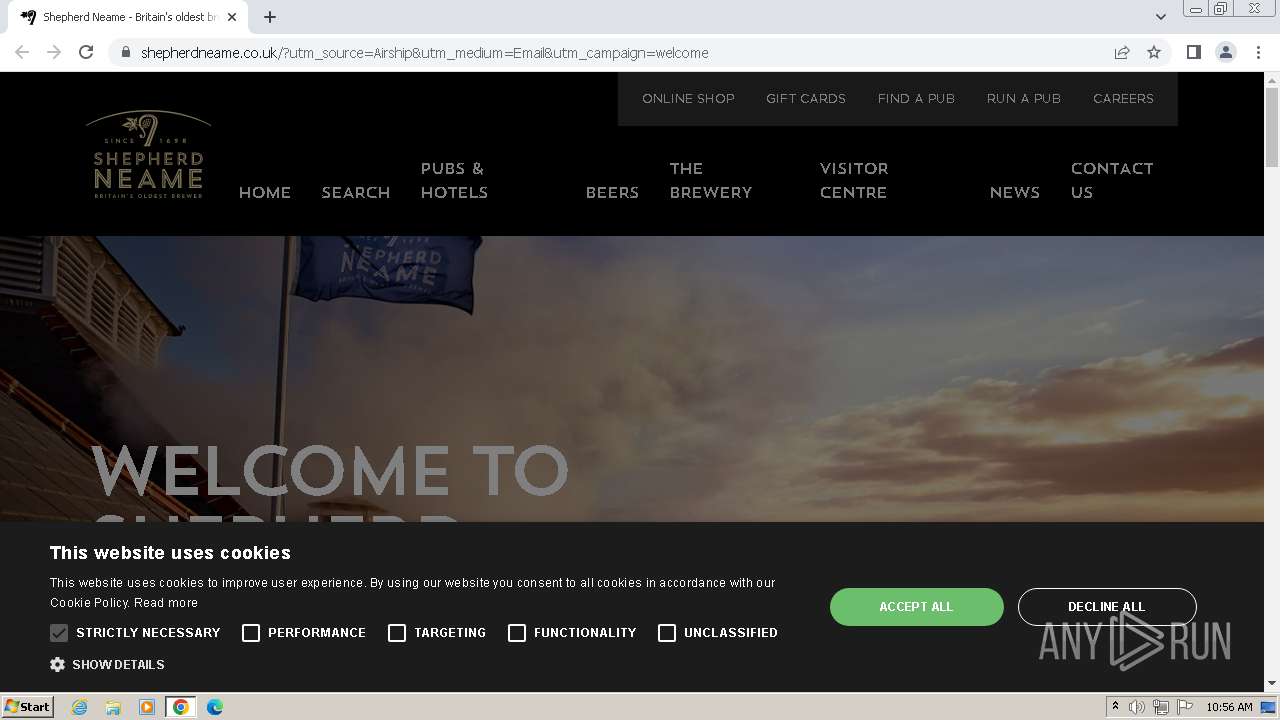Expand Show Details for cookies
The height and width of the screenshot is (720, 1280).
tap(118, 664)
